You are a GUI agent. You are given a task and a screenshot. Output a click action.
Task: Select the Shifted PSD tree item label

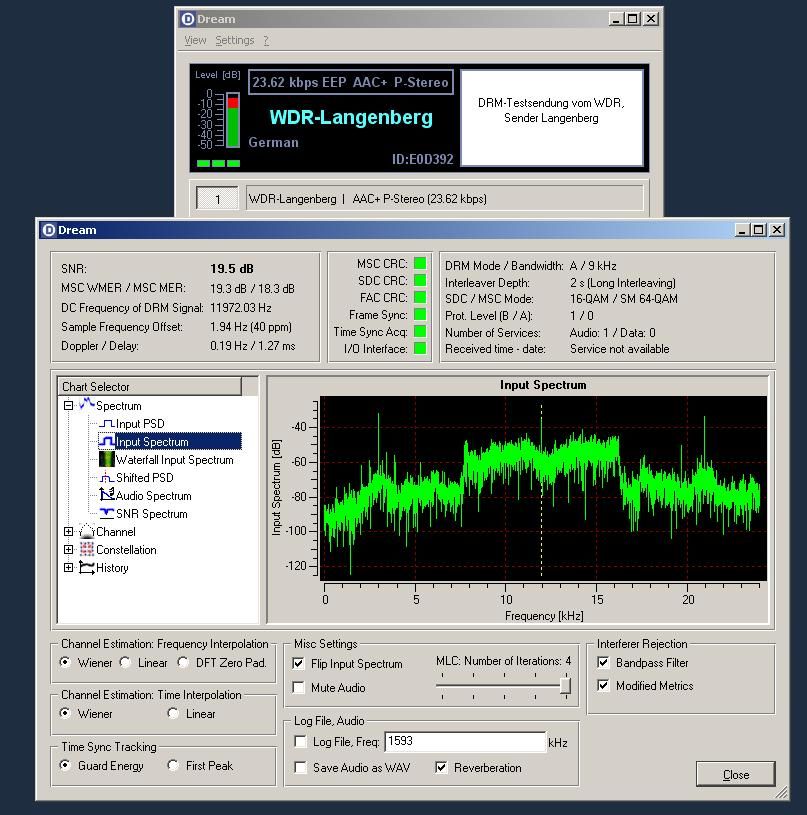(x=144, y=478)
